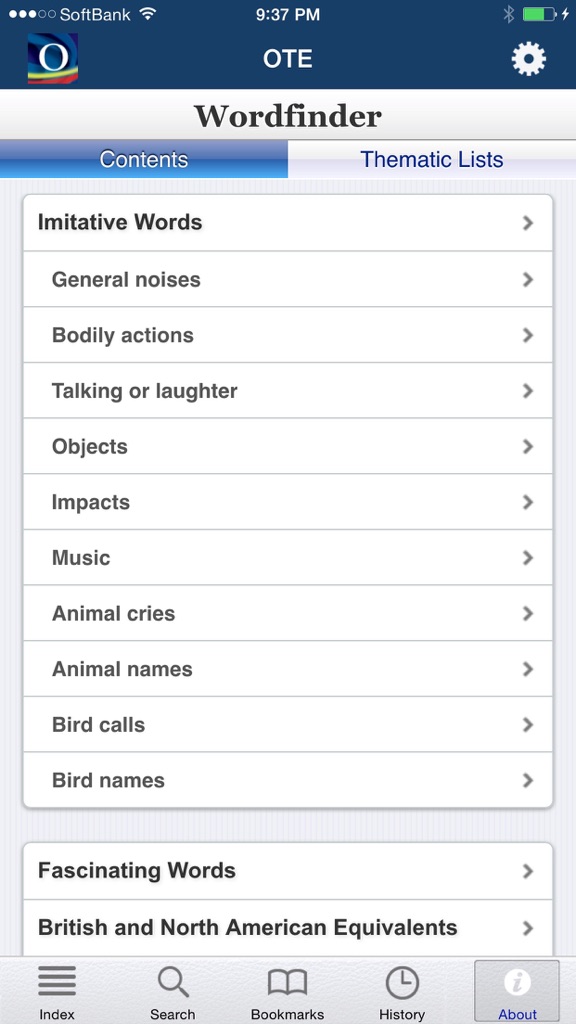576x1024 pixels.
Task: Switch to the Thematic Lists tab
Action: [x=432, y=159]
